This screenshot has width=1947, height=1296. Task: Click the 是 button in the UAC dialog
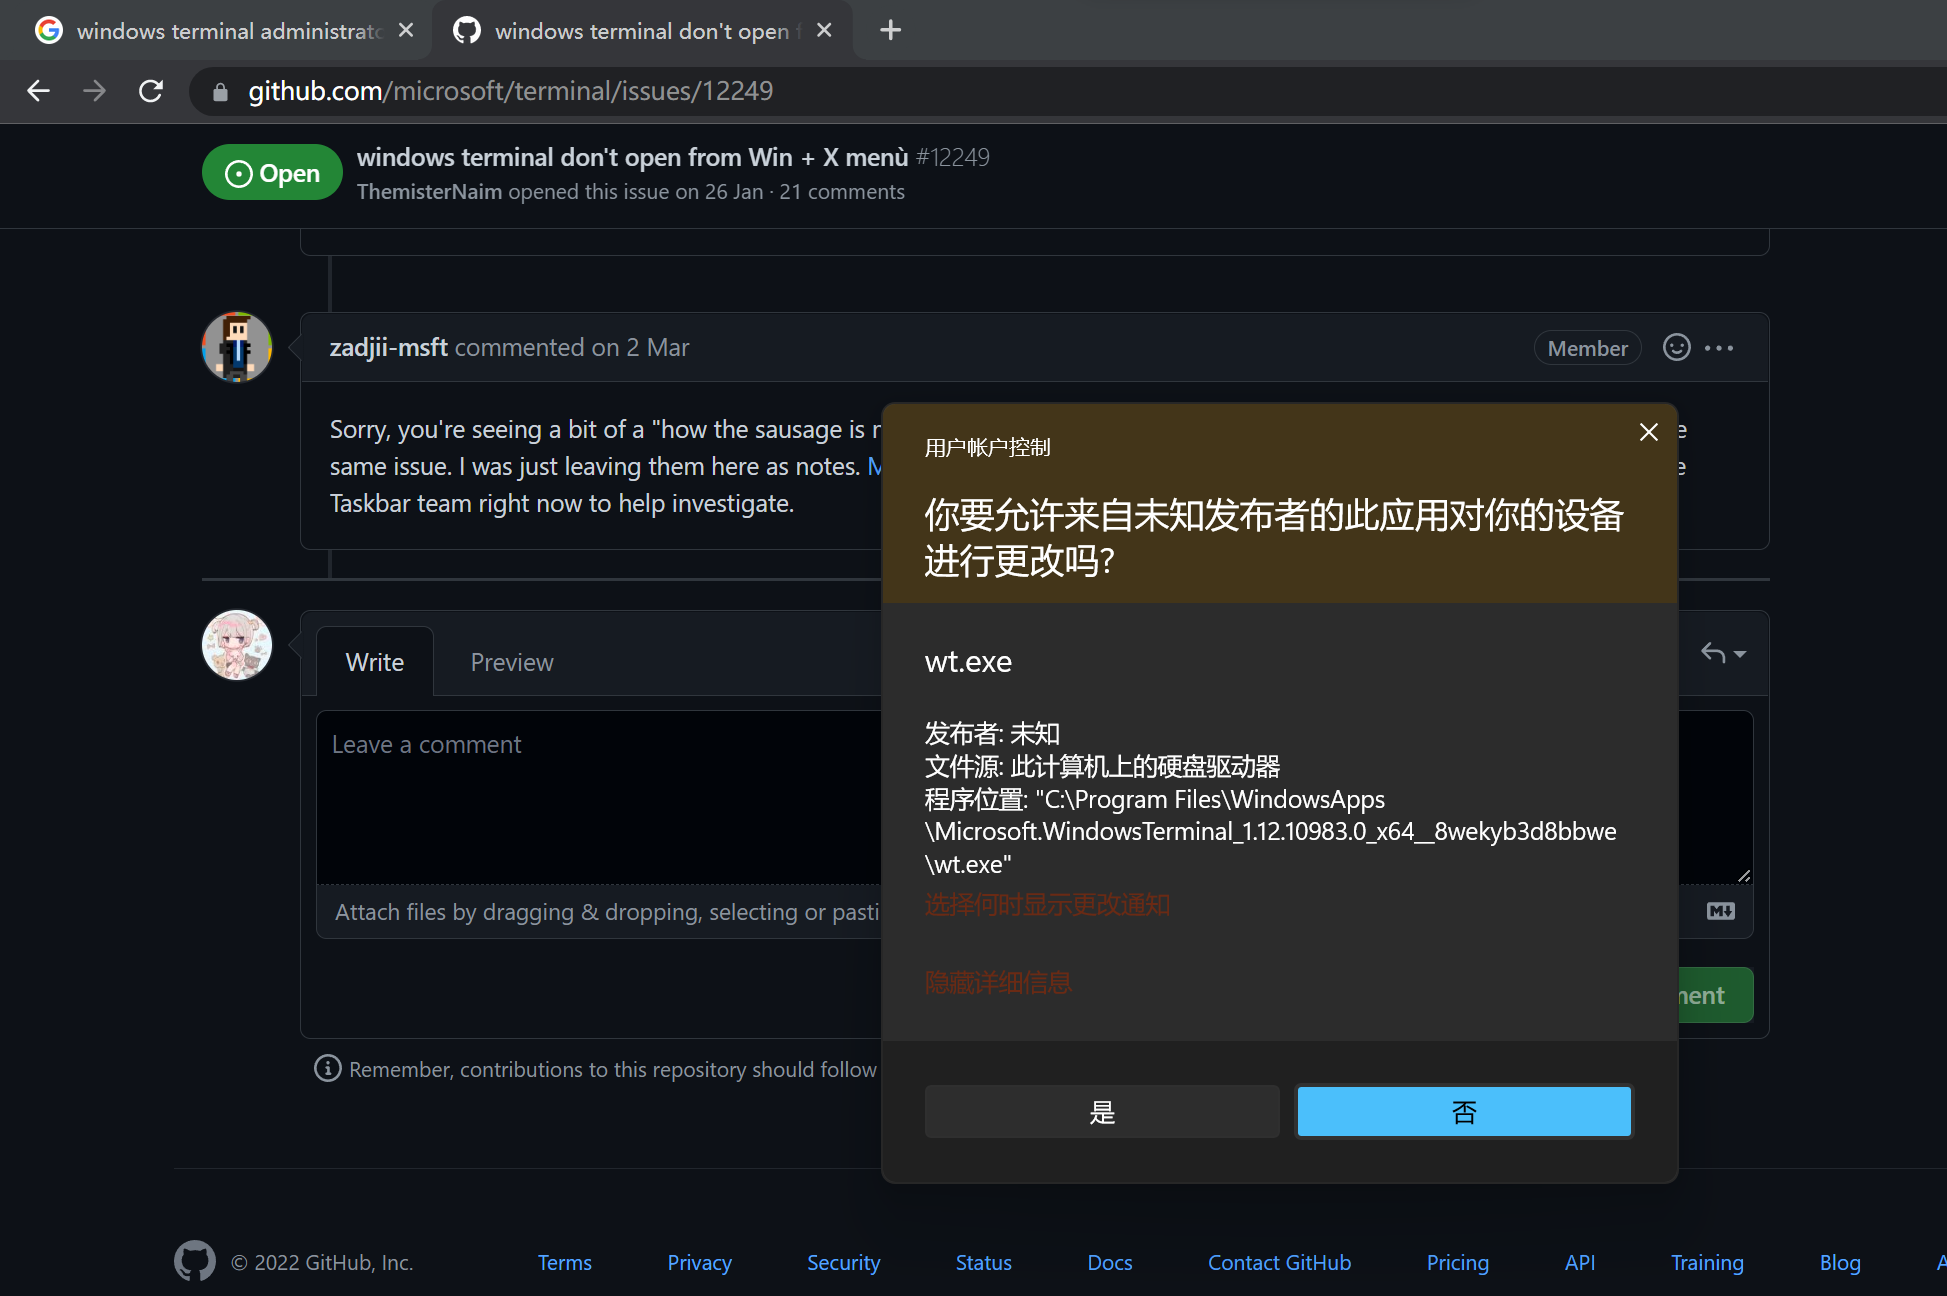(x=1101, y=1112)
